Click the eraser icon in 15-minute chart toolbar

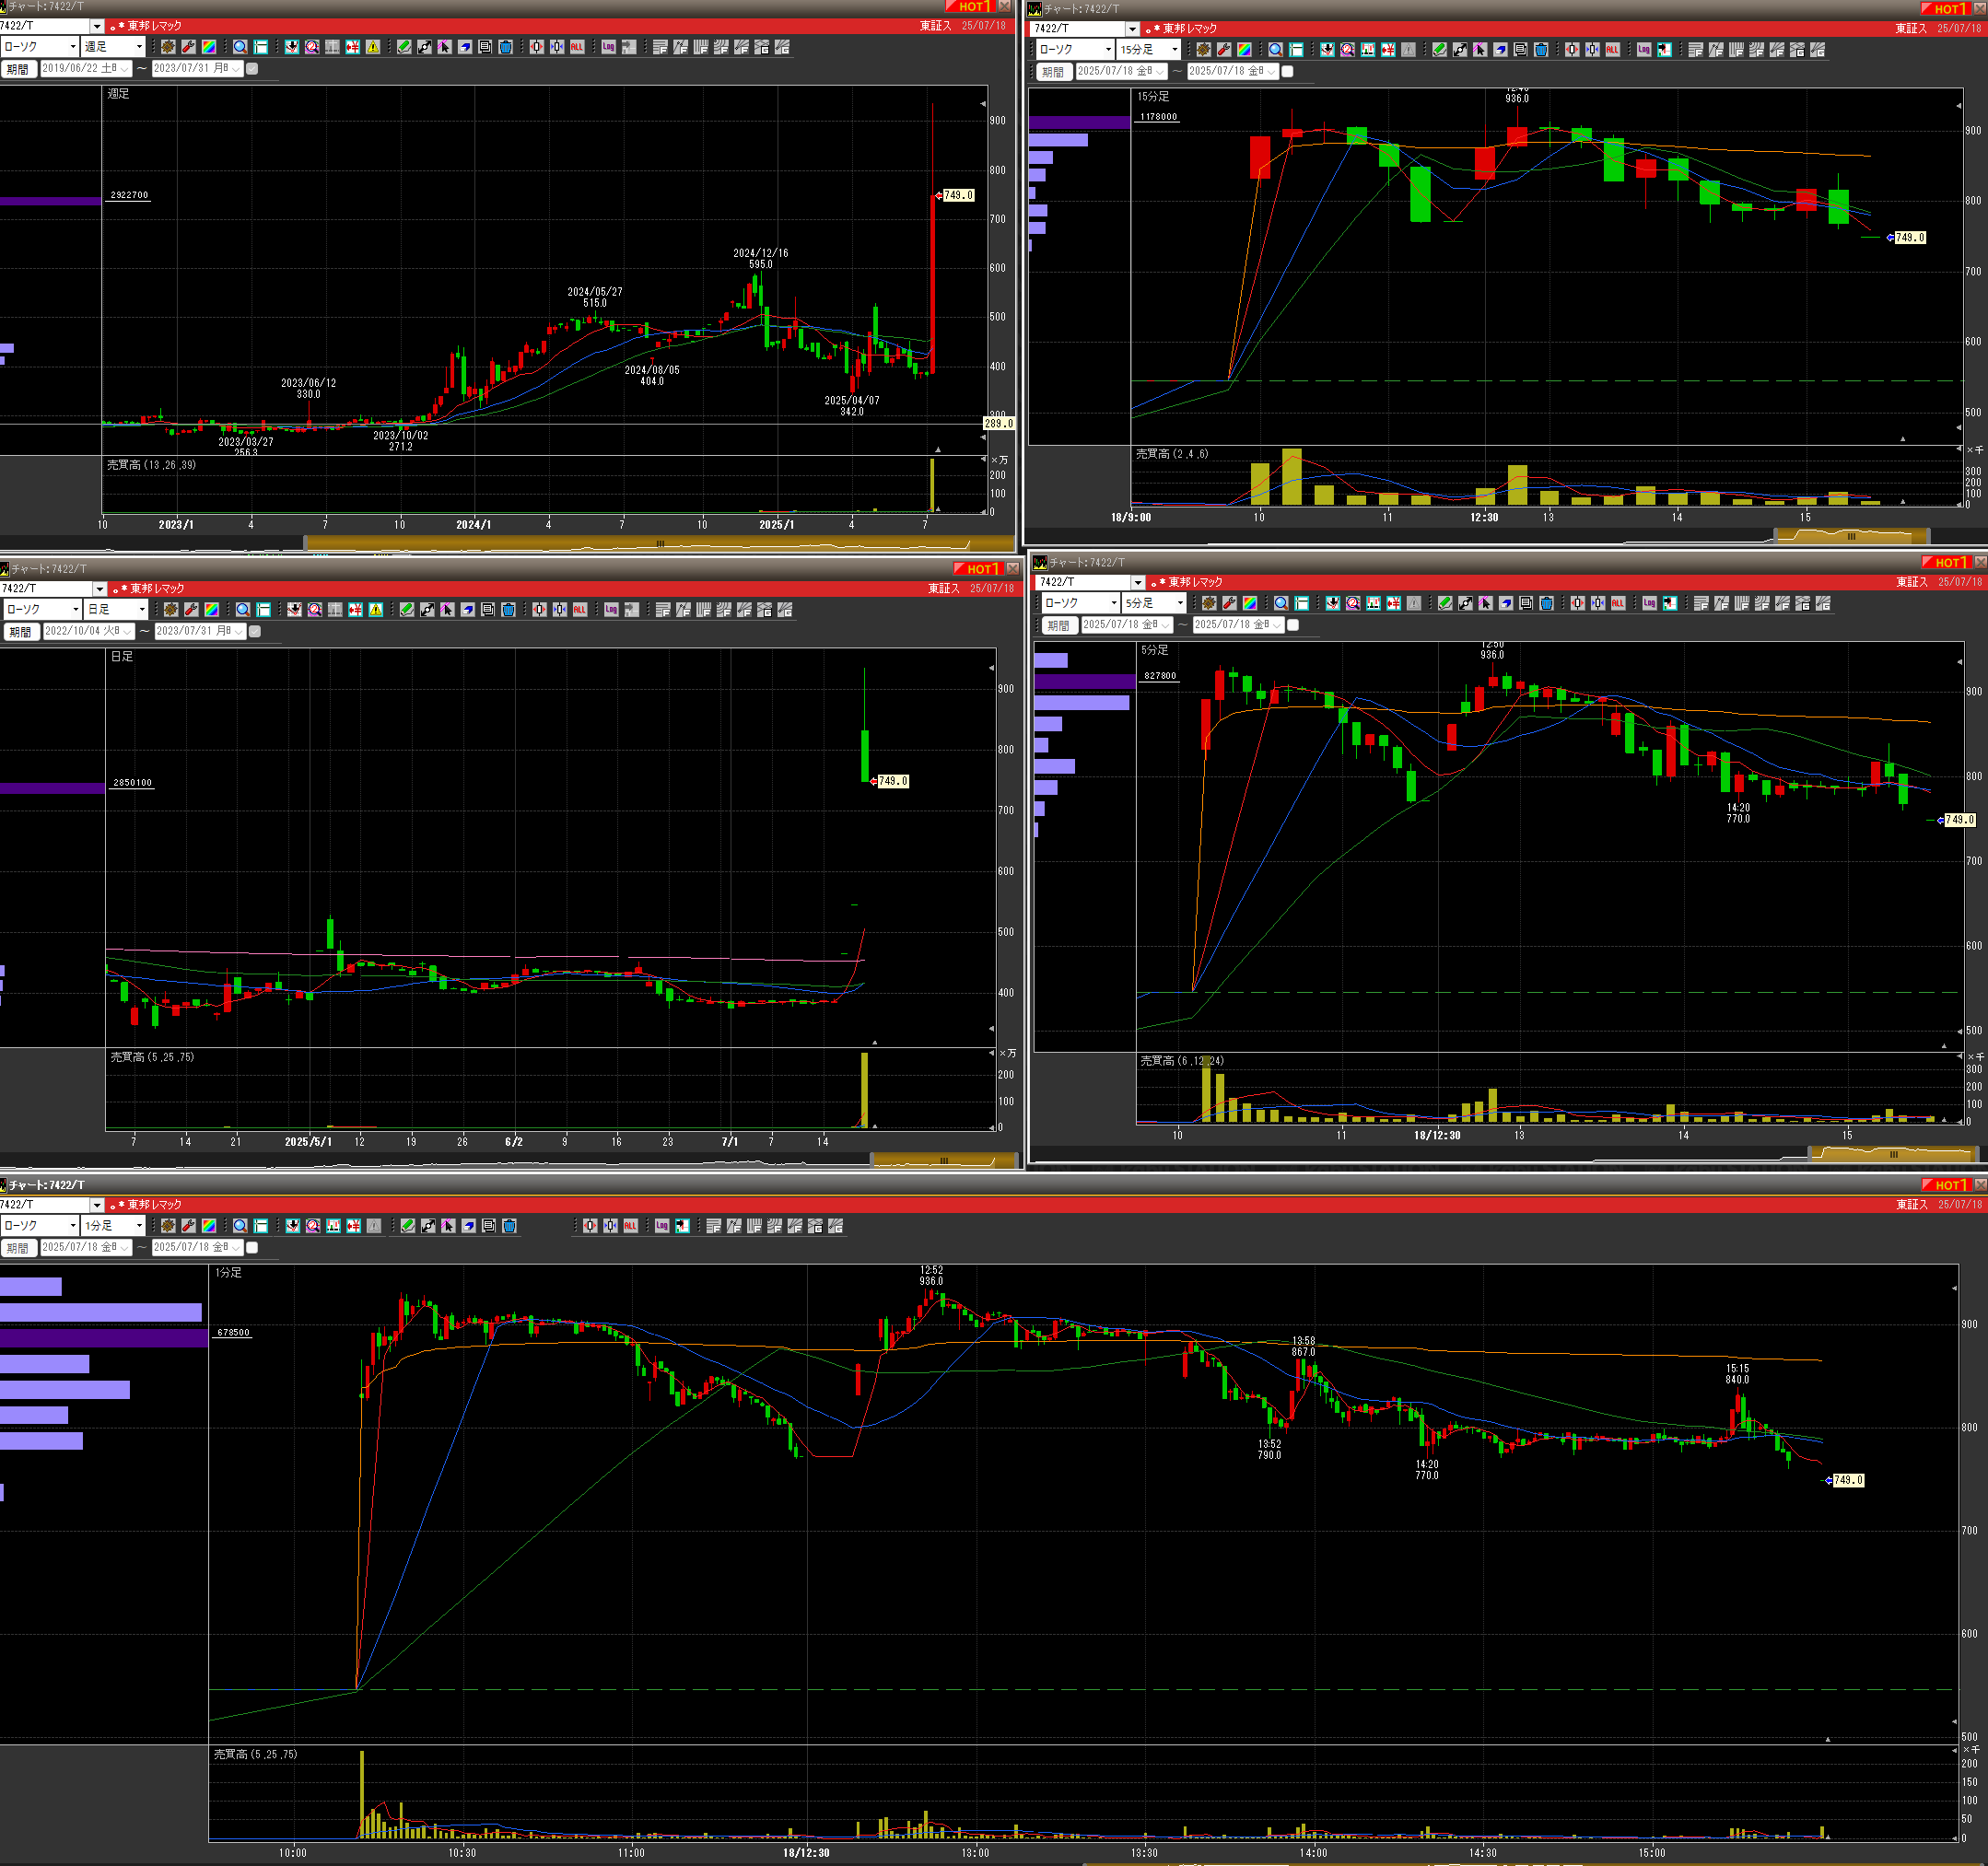[x=1500, y=50]
